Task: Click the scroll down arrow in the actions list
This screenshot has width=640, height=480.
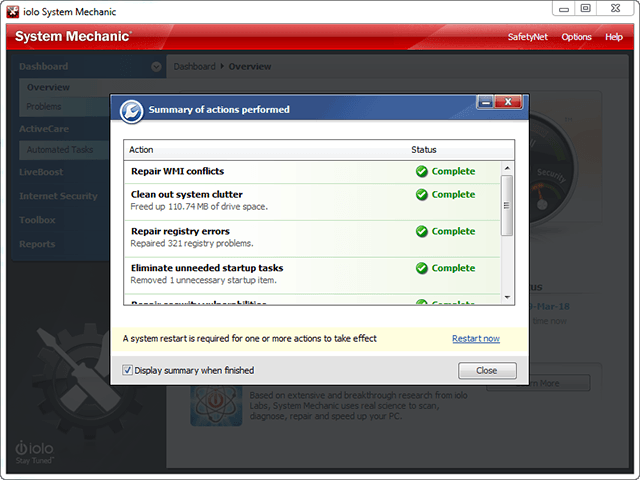Action: click(x=507, y=298)
